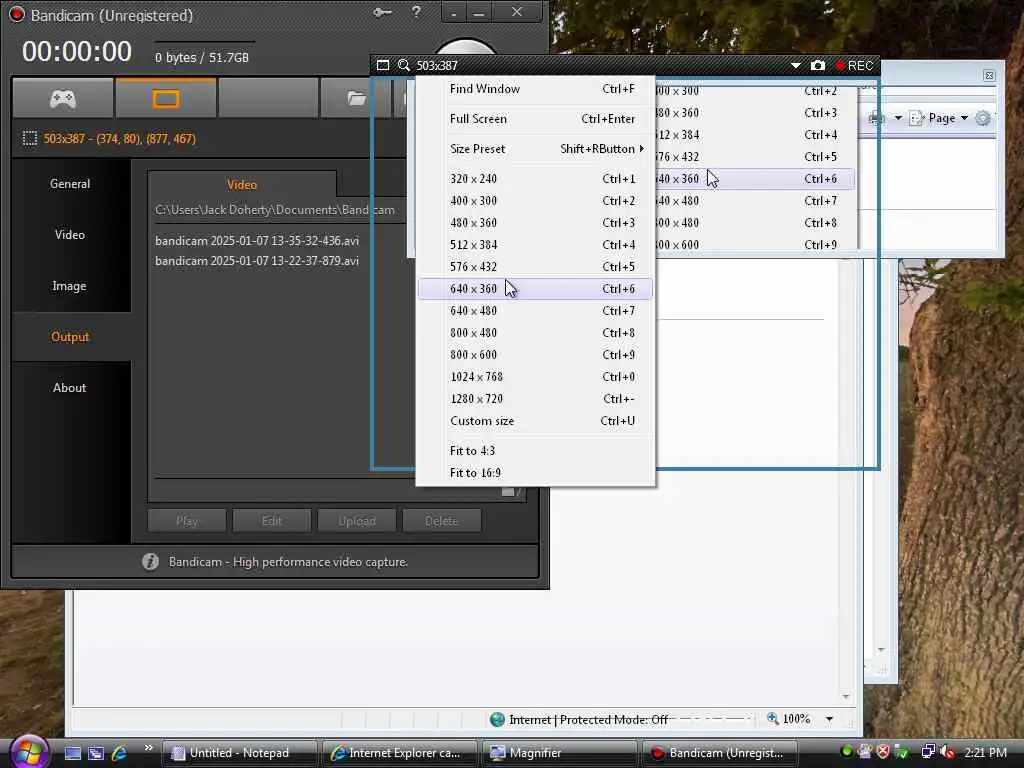The image size is (1024, 768).
Task: Click the volume tray icon
Action: [946, 752]
